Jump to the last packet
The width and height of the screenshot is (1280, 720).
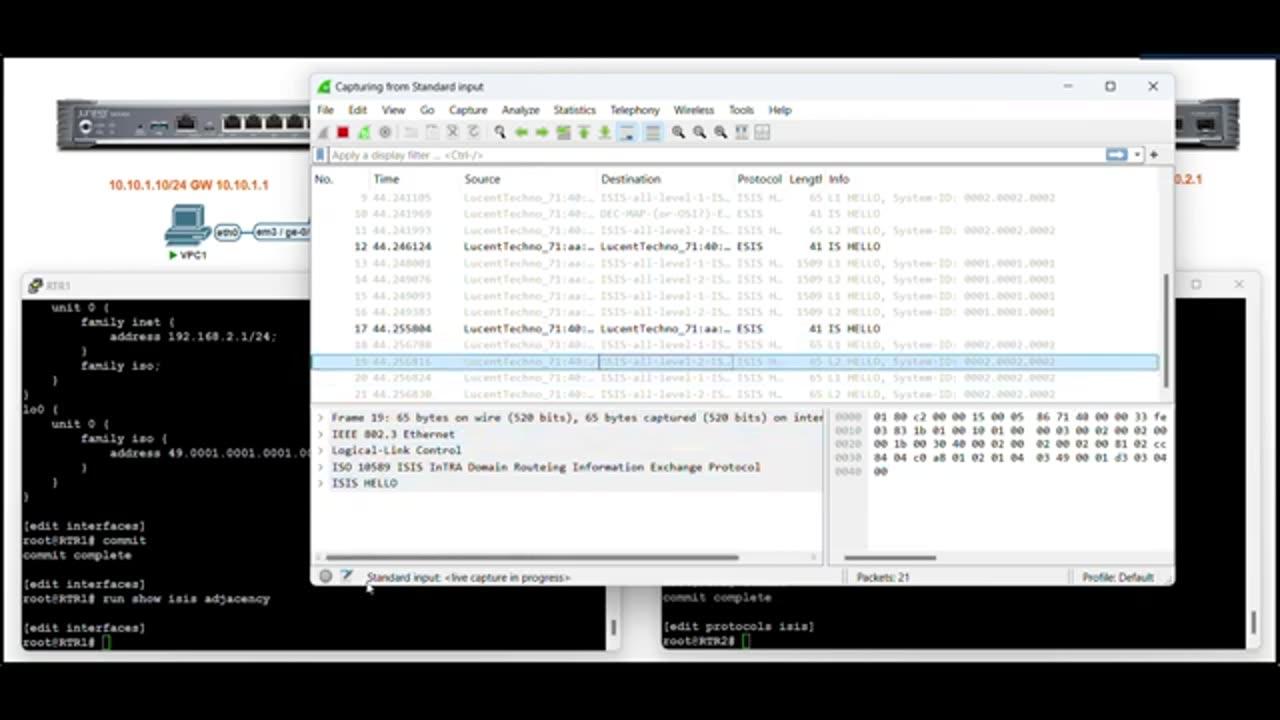pos(605,132)
